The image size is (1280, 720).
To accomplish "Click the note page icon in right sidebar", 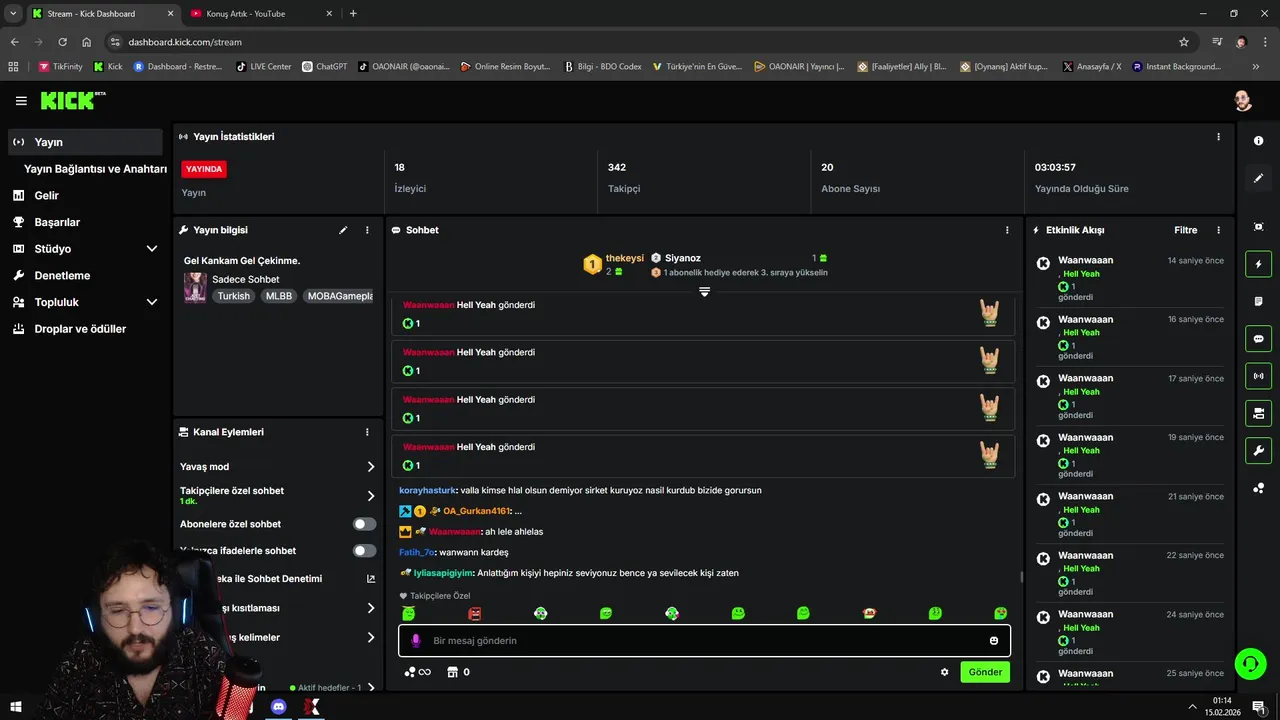I will (x=1258, y=301).
